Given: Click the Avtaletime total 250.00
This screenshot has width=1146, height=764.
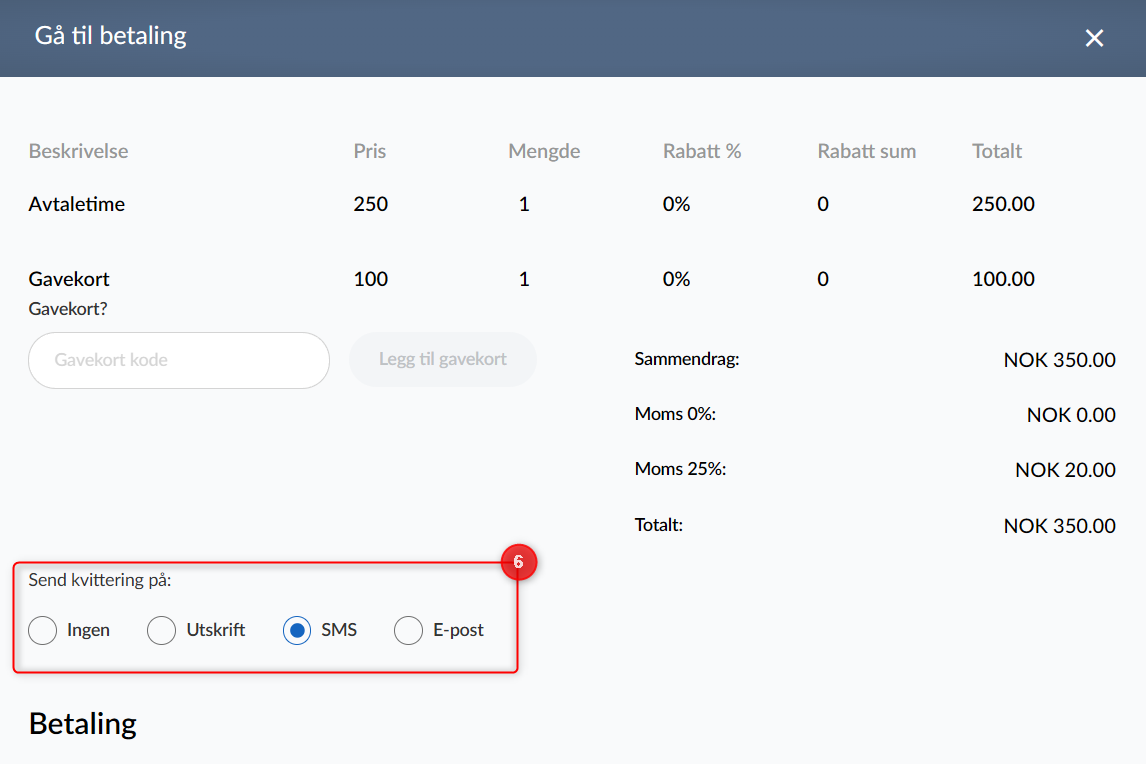Looking at the screenshot, I should pyautogui.click(x=1003, y=204).
